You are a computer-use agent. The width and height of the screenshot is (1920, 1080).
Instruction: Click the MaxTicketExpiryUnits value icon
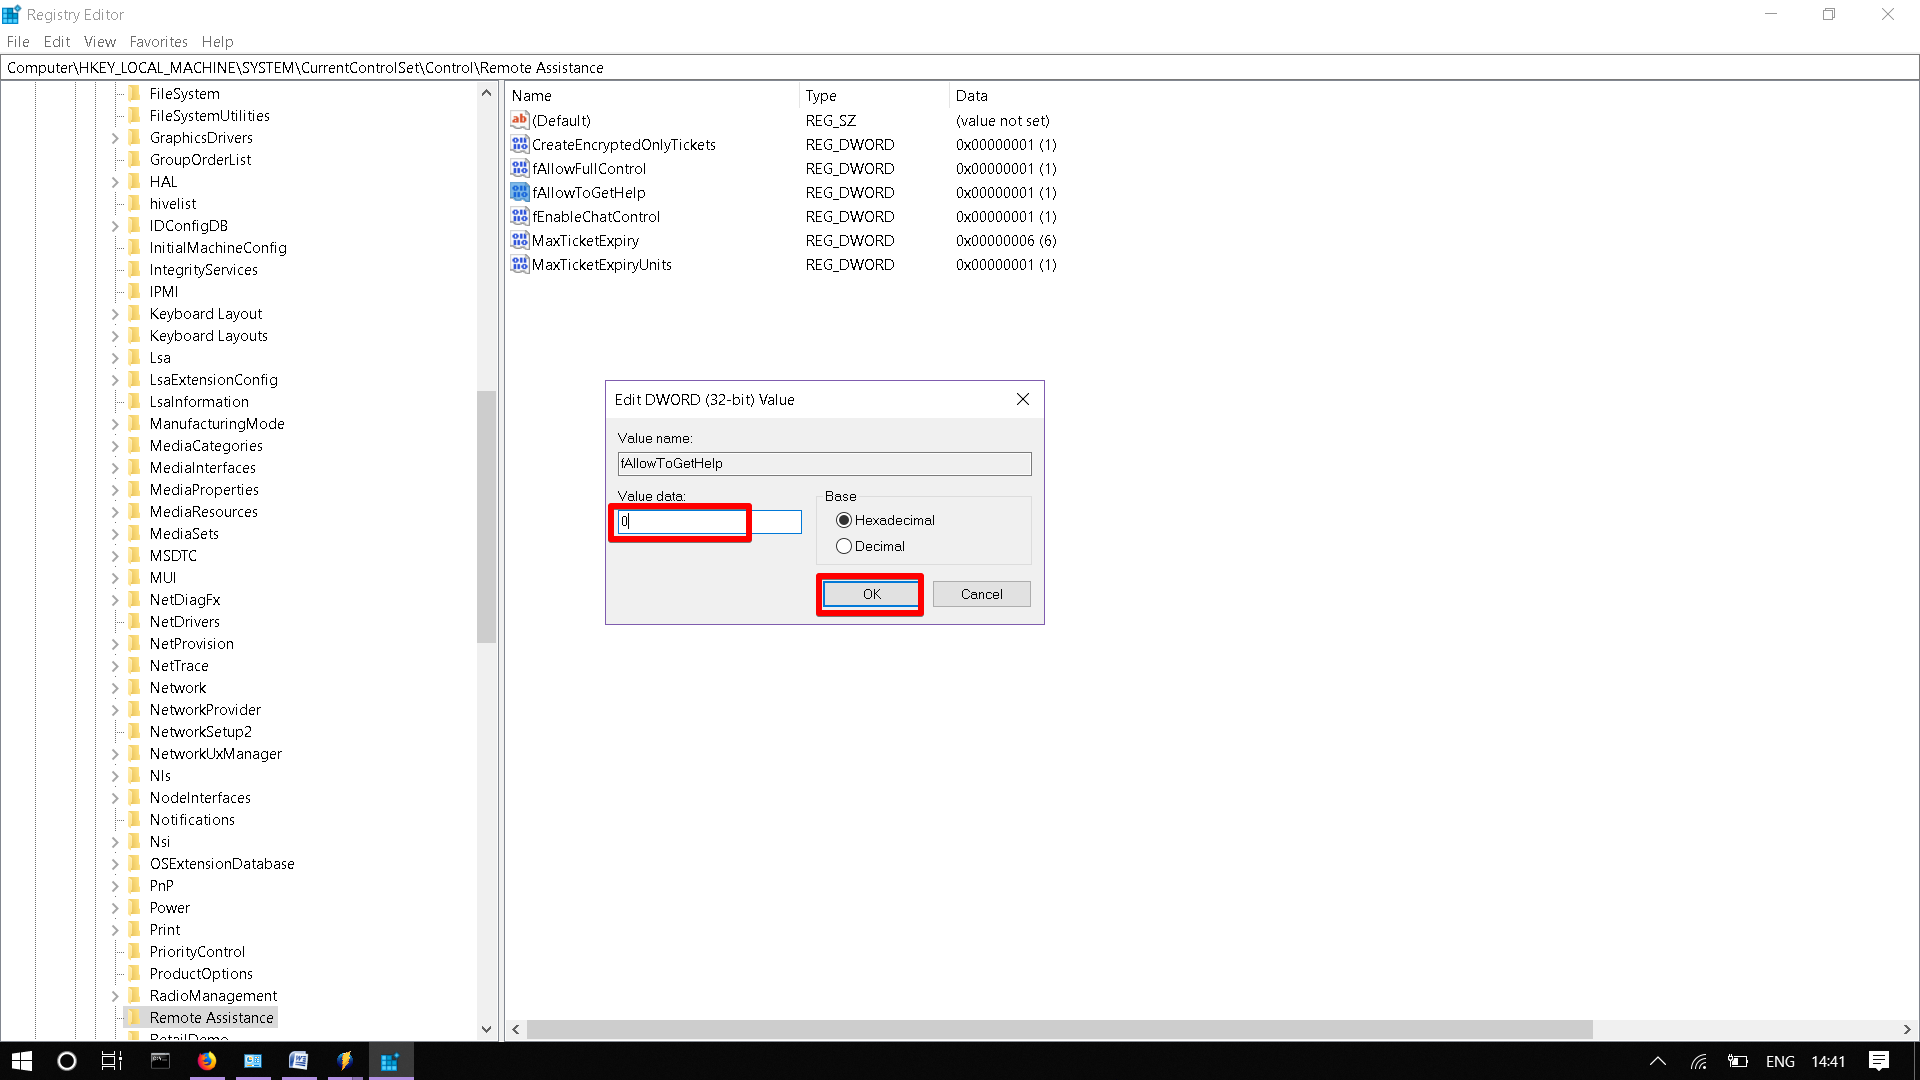point(519,264)
